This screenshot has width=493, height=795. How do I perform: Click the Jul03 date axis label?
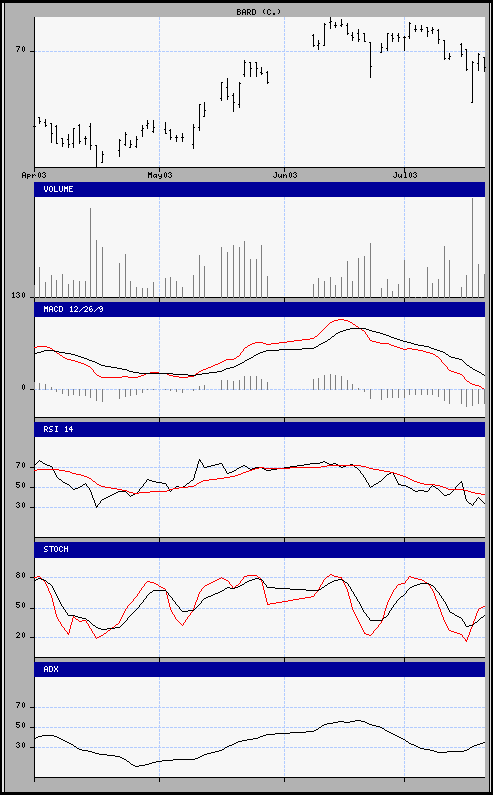pos(405,175)
